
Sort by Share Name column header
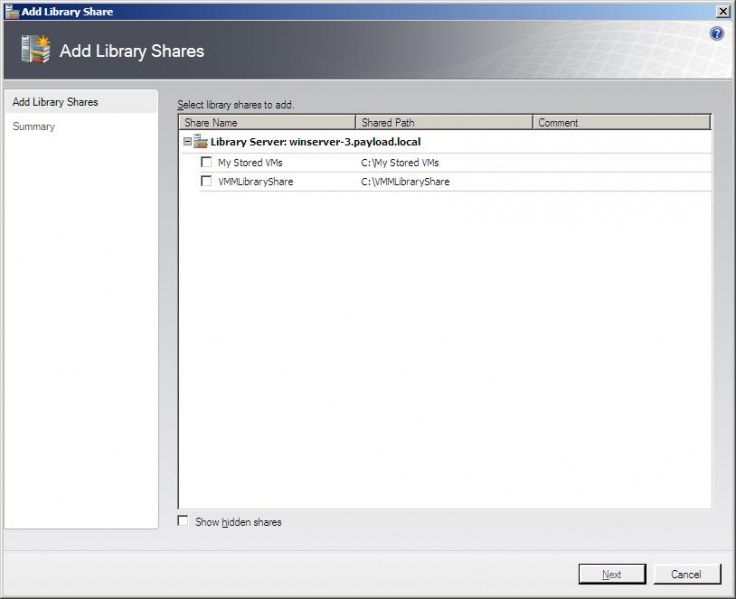point(267,123)
